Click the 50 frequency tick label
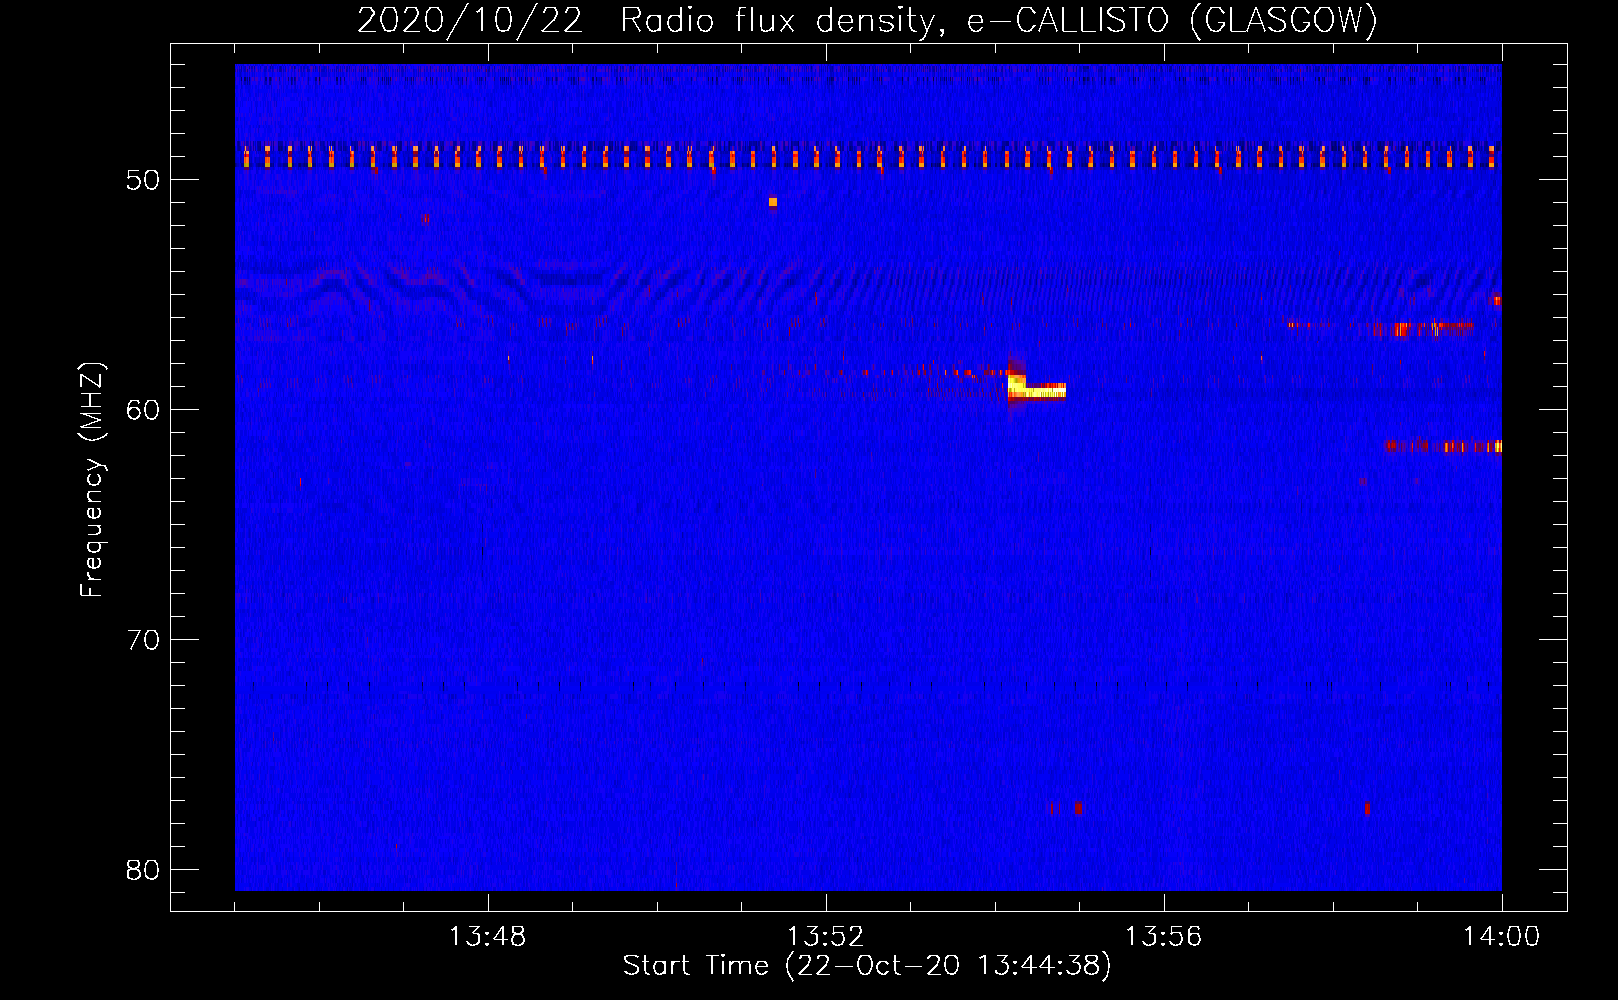 point(143,180)
